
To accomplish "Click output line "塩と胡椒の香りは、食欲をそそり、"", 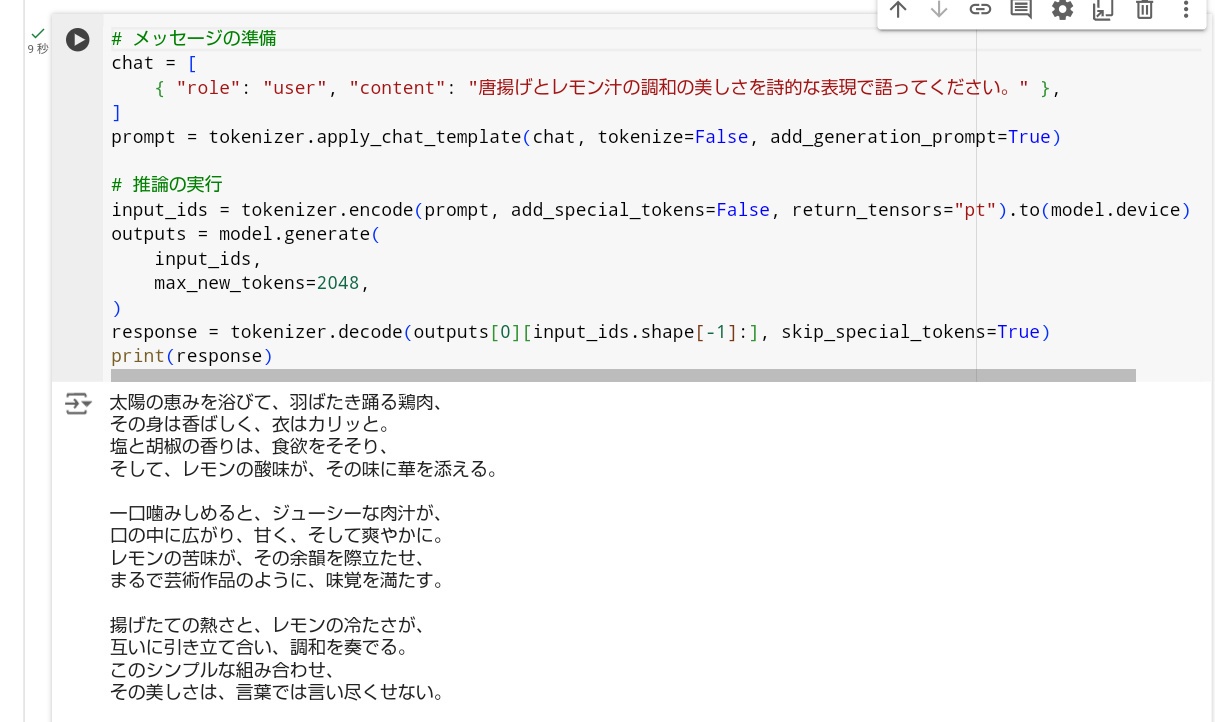I will pyautogui.click(x=249, y=447).
